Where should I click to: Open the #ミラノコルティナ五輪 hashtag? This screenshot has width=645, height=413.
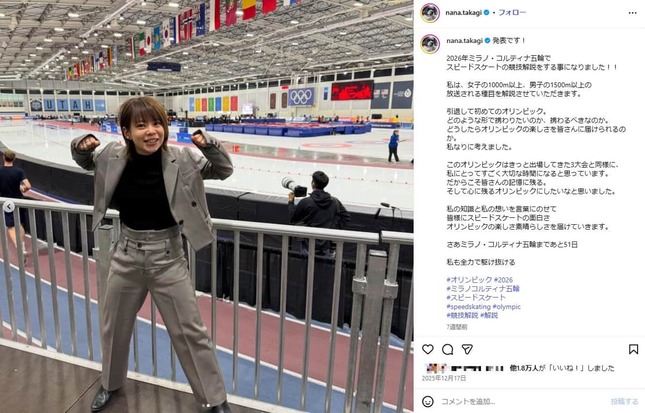click(483, 289)
